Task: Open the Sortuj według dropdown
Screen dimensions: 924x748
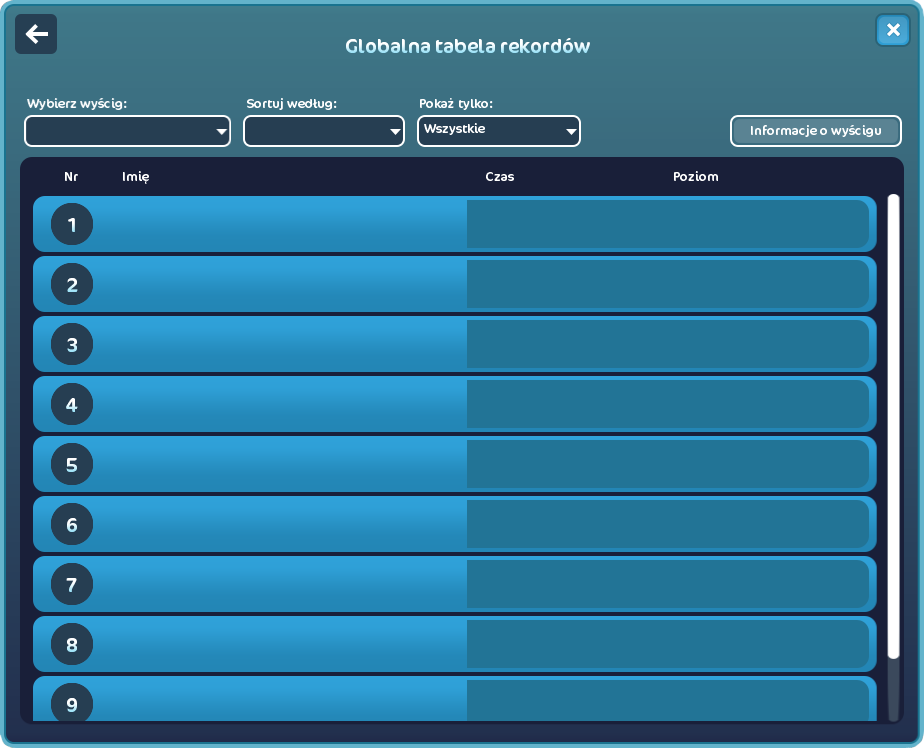Action: tap(324, 131)
